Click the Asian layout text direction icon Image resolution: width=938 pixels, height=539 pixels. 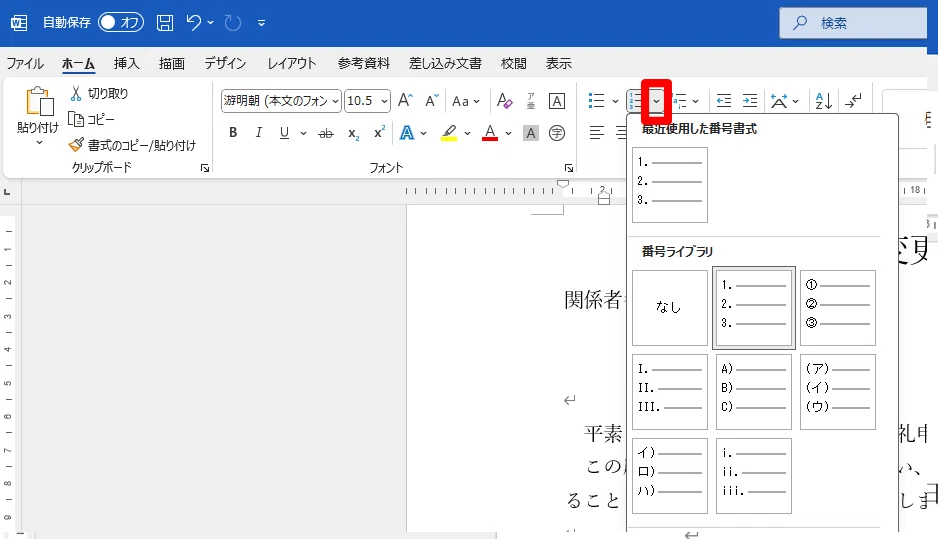tap(779, 101)
